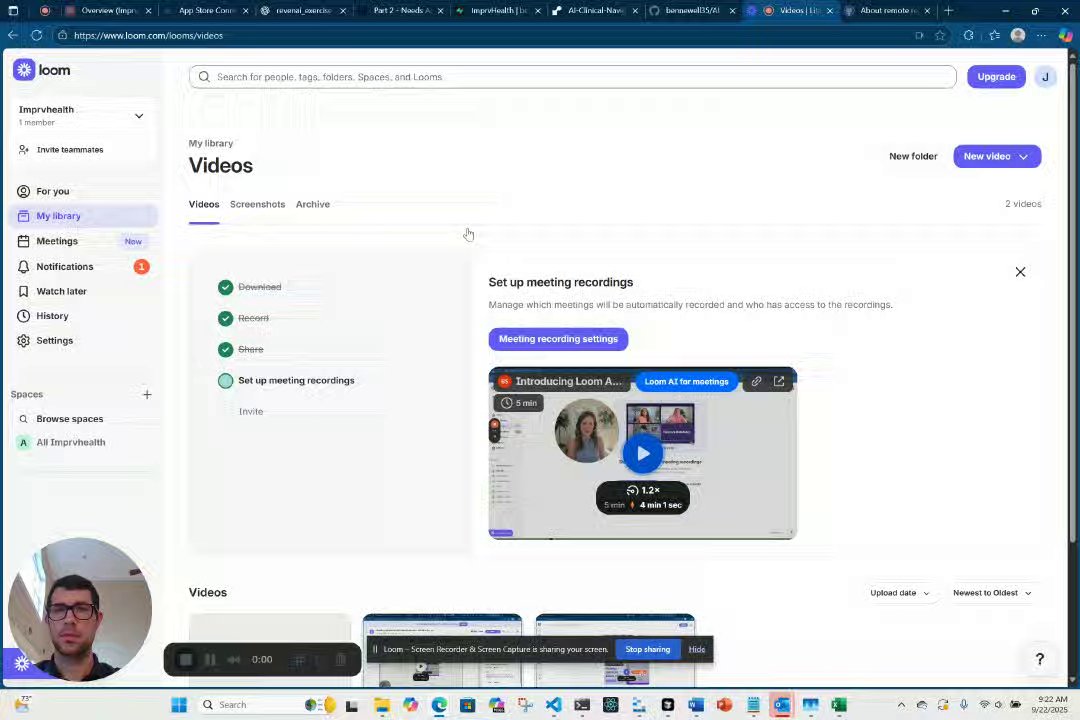
Task: Add a new space with the plus icon
Action: pyautogui.click(x=147, y=394)
